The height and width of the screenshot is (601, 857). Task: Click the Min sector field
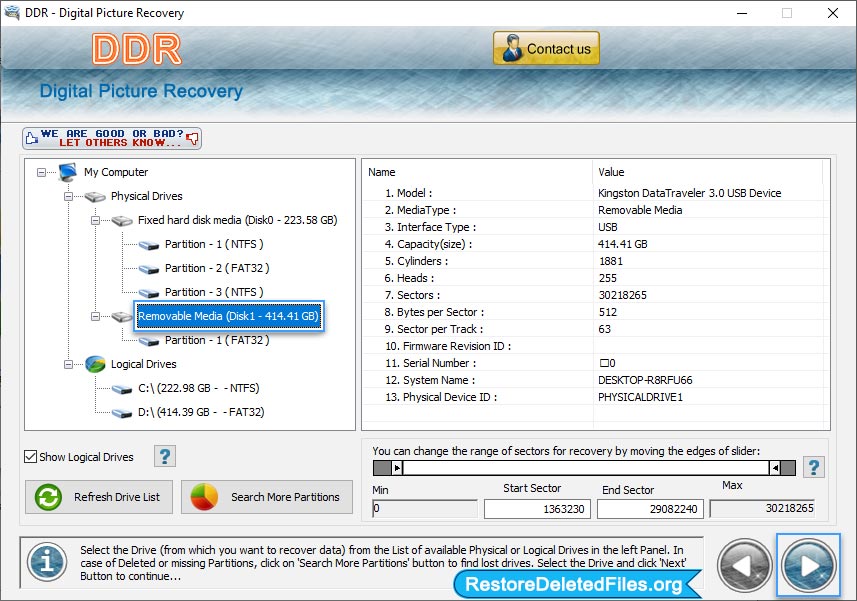[x=425, y=509]
